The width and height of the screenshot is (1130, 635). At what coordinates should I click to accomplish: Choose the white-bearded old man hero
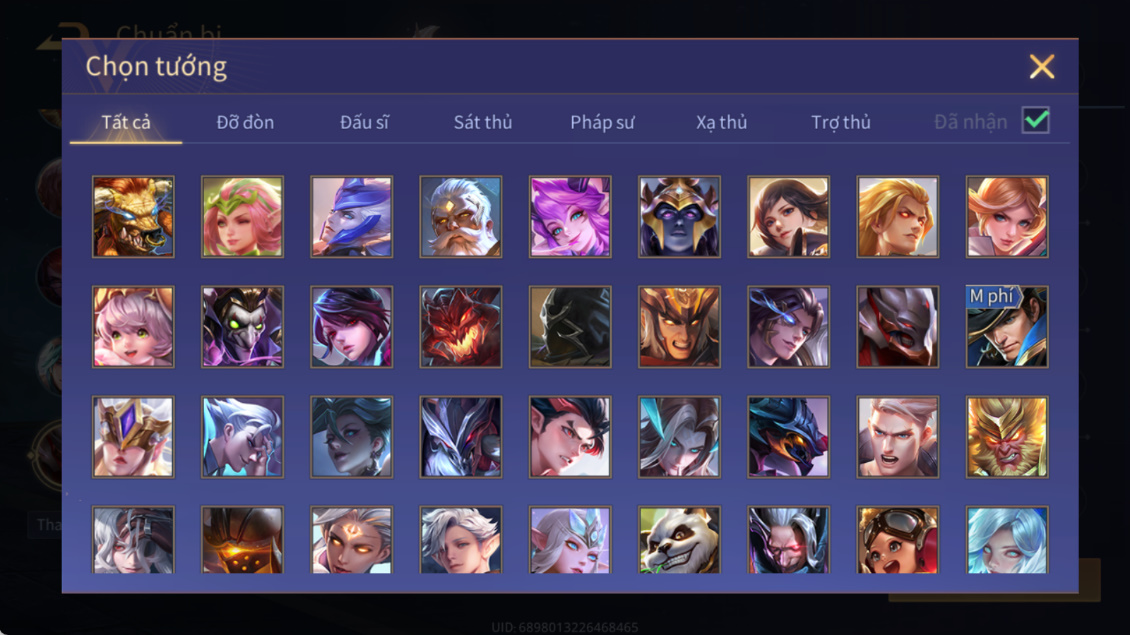461,217
